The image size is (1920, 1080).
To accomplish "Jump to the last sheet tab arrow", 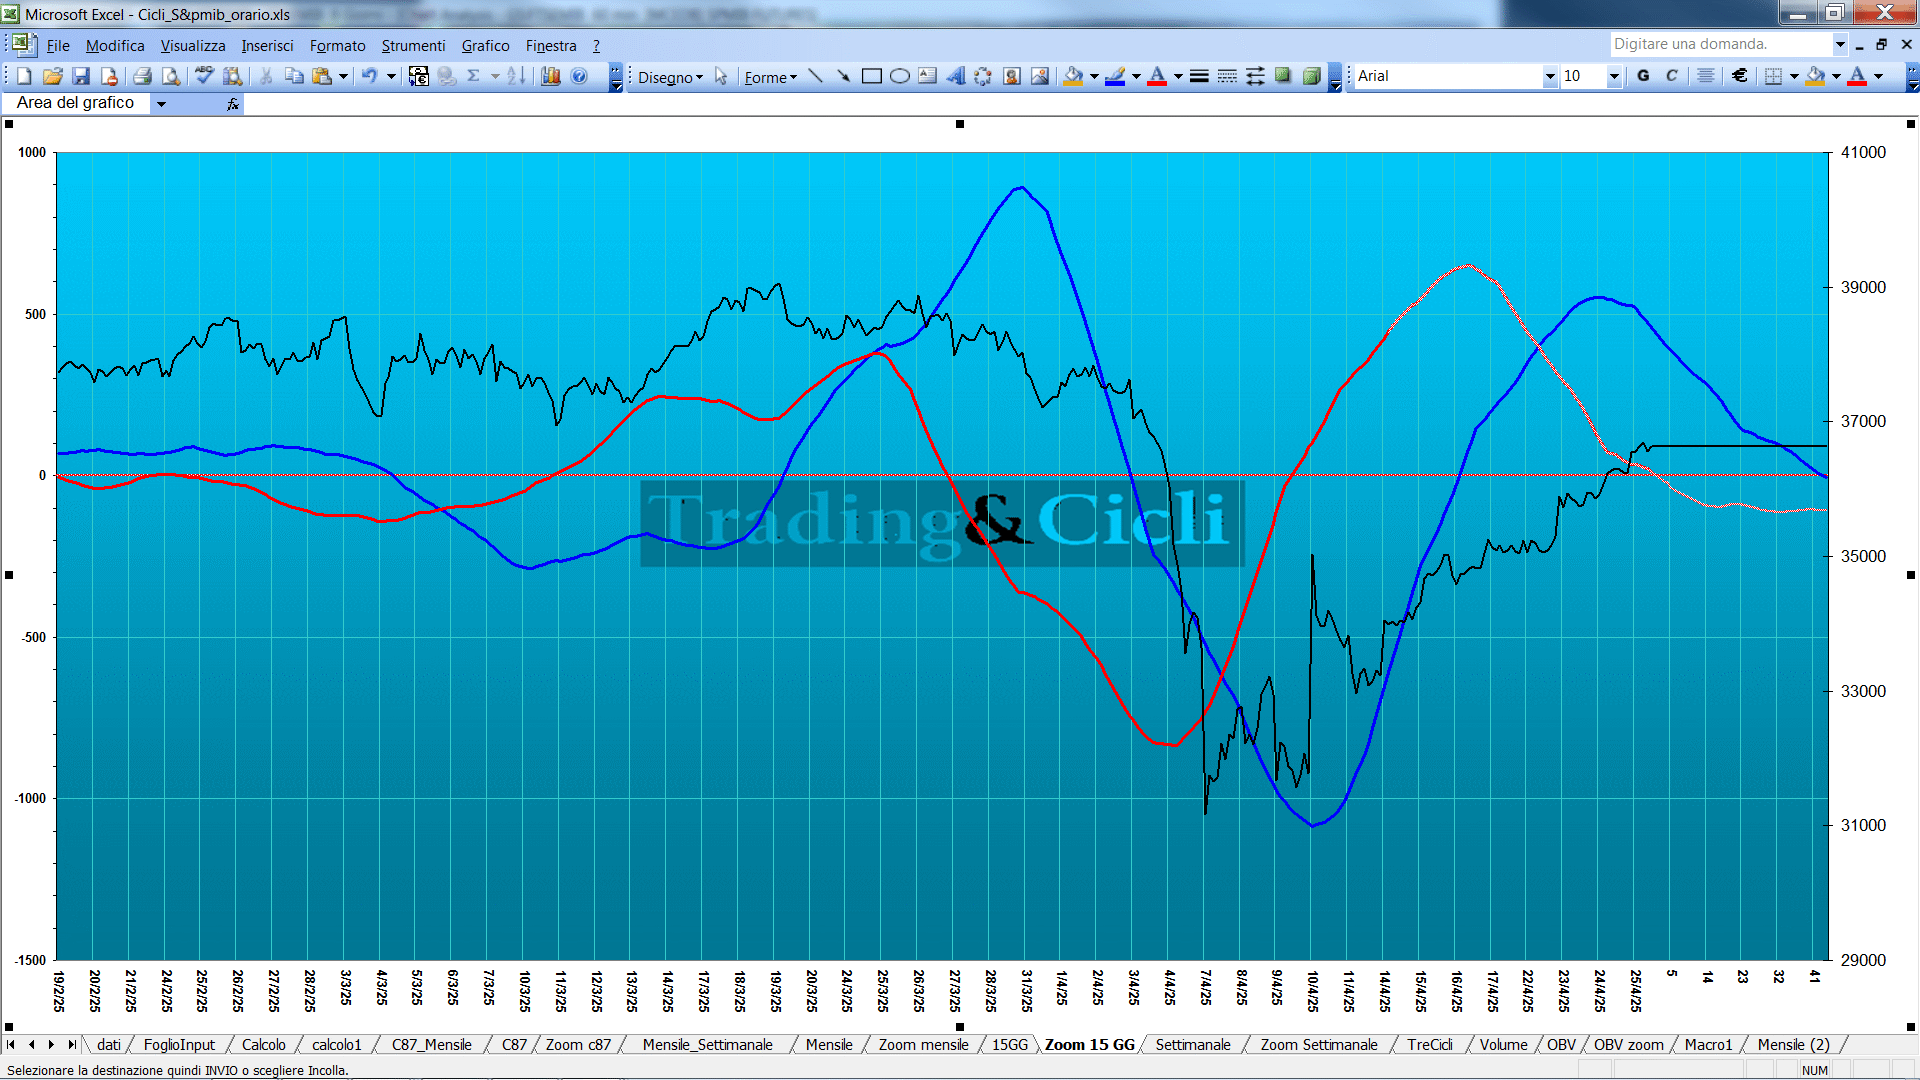I will point(72,1045).
